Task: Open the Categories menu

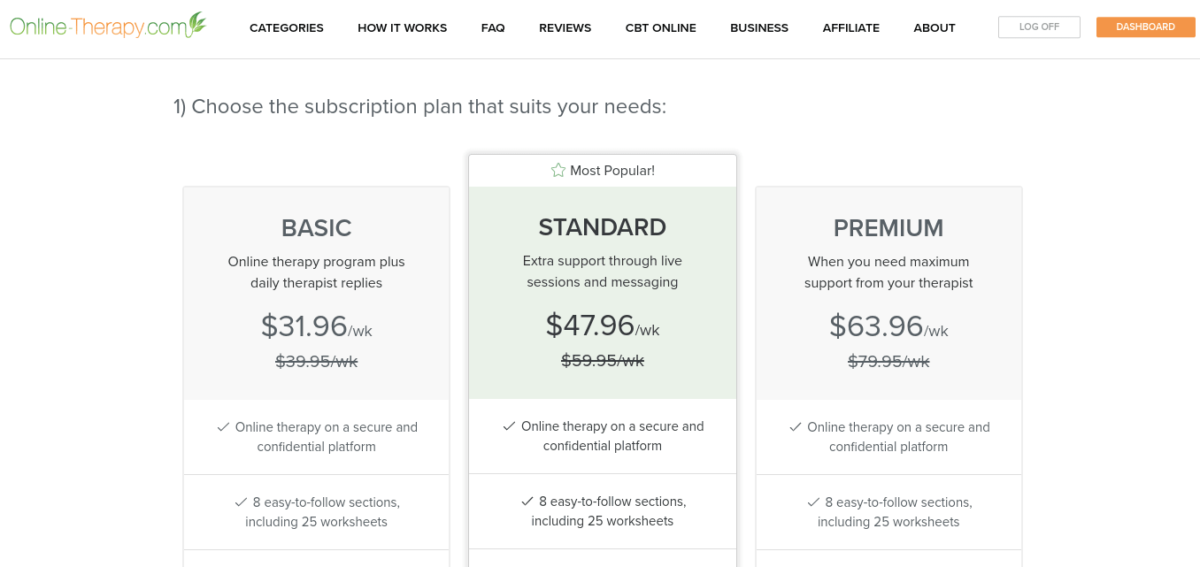Action: coord(286,28)
